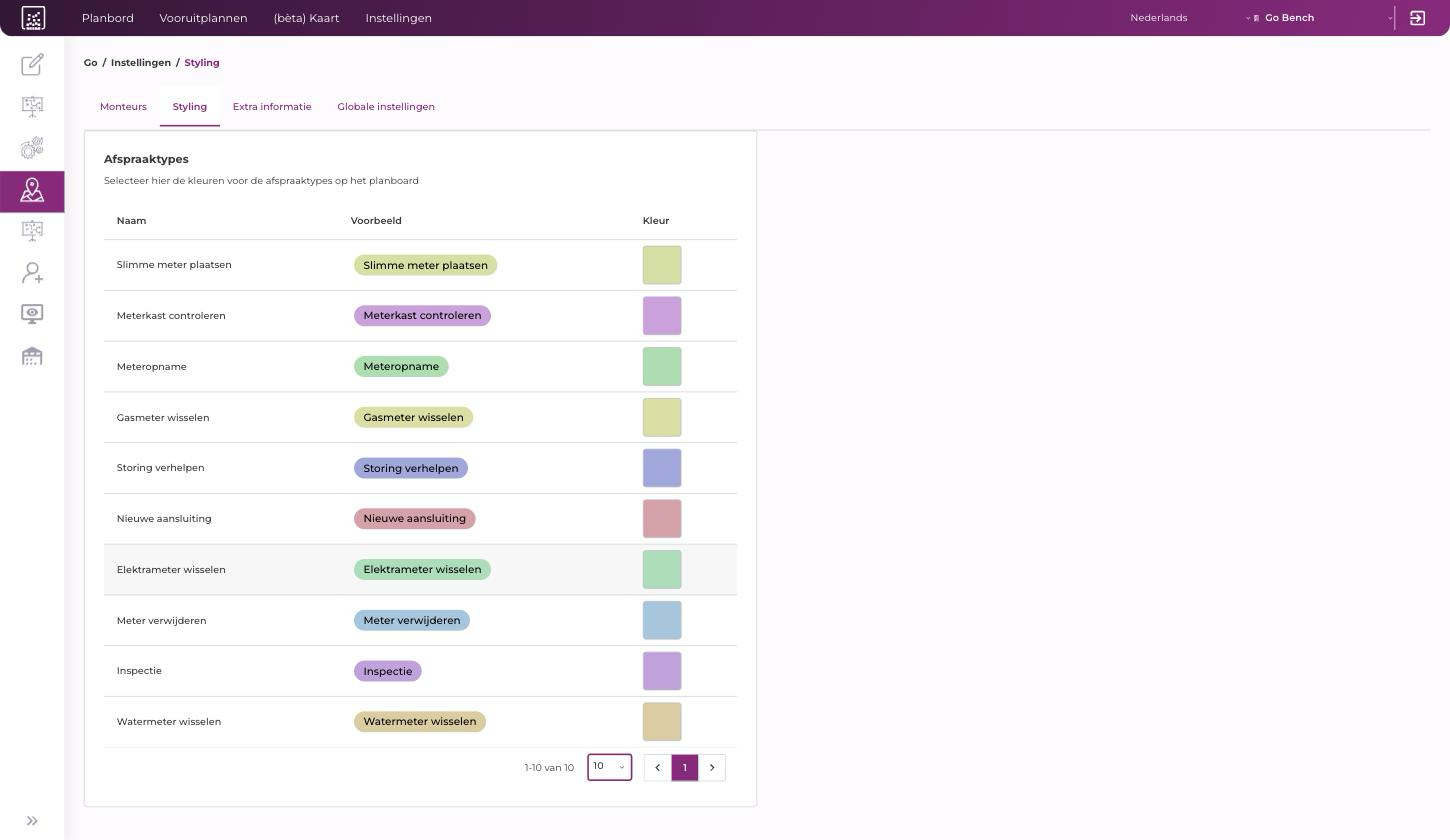Screen dimensions: 1450x840
Task: Open the add user icon in sidebar
Action: tap(32, 273)
